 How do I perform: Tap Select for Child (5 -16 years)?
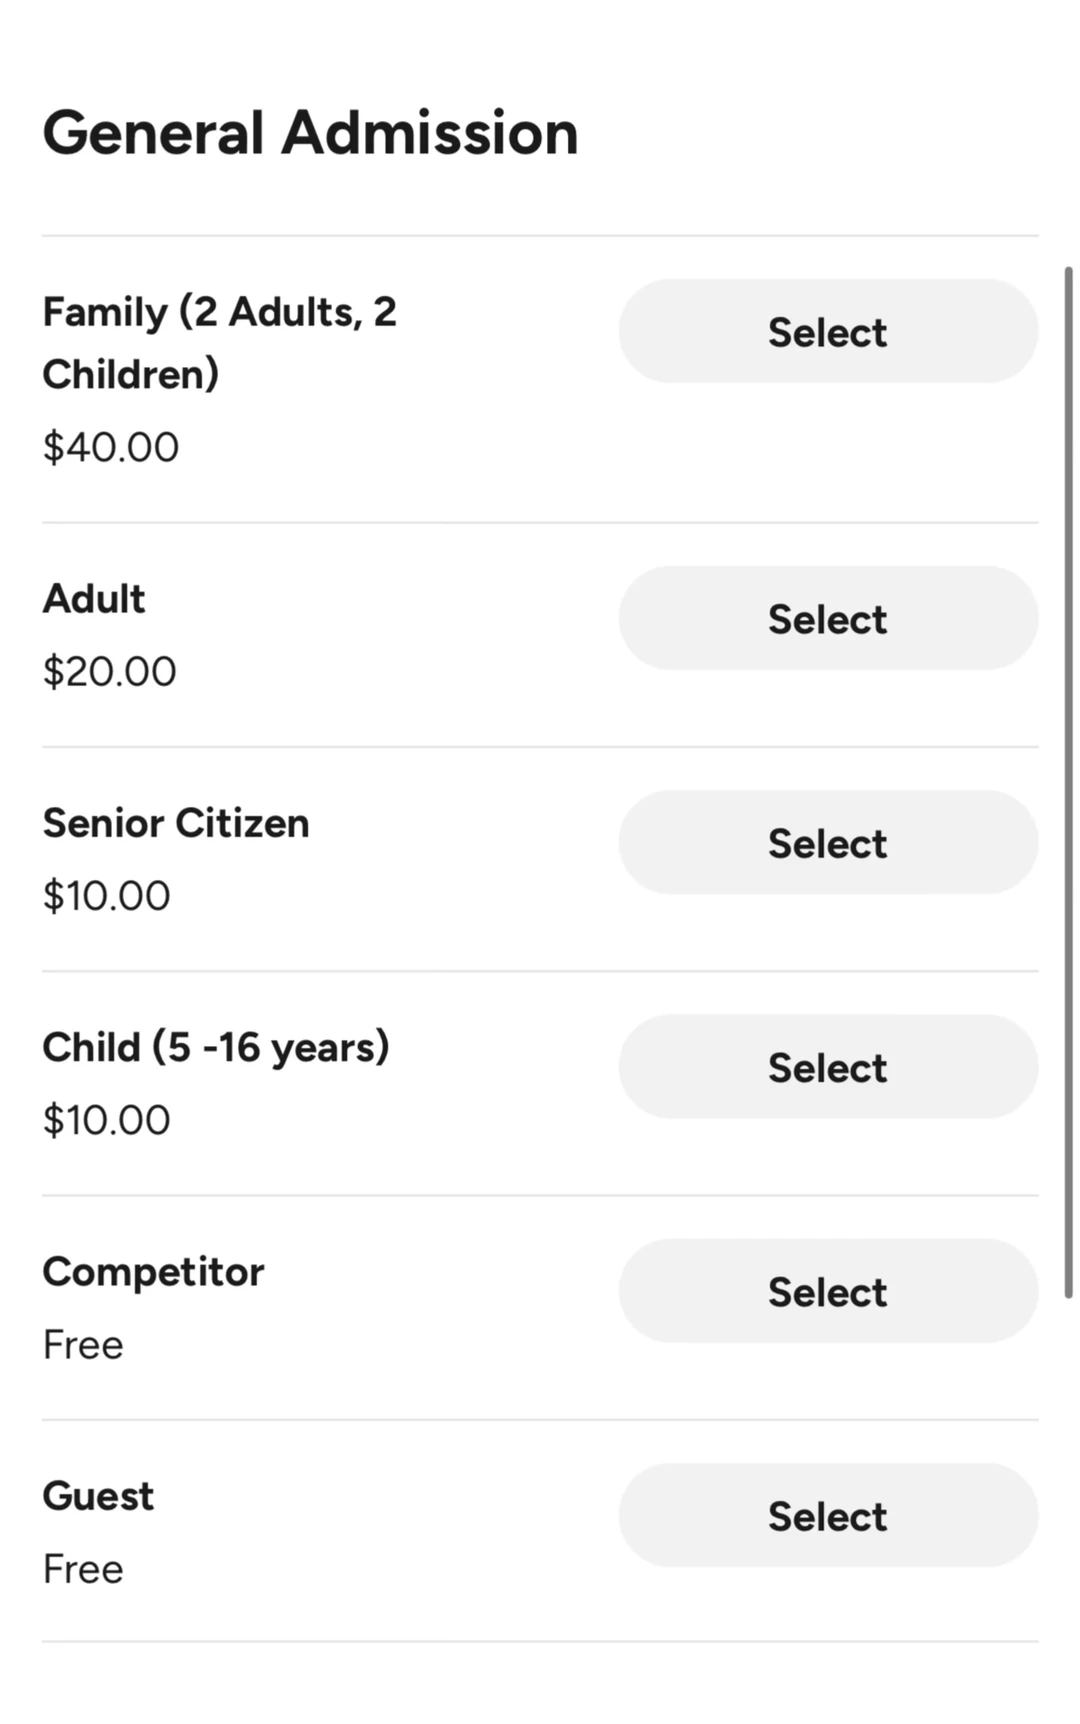click(828, 1067)
